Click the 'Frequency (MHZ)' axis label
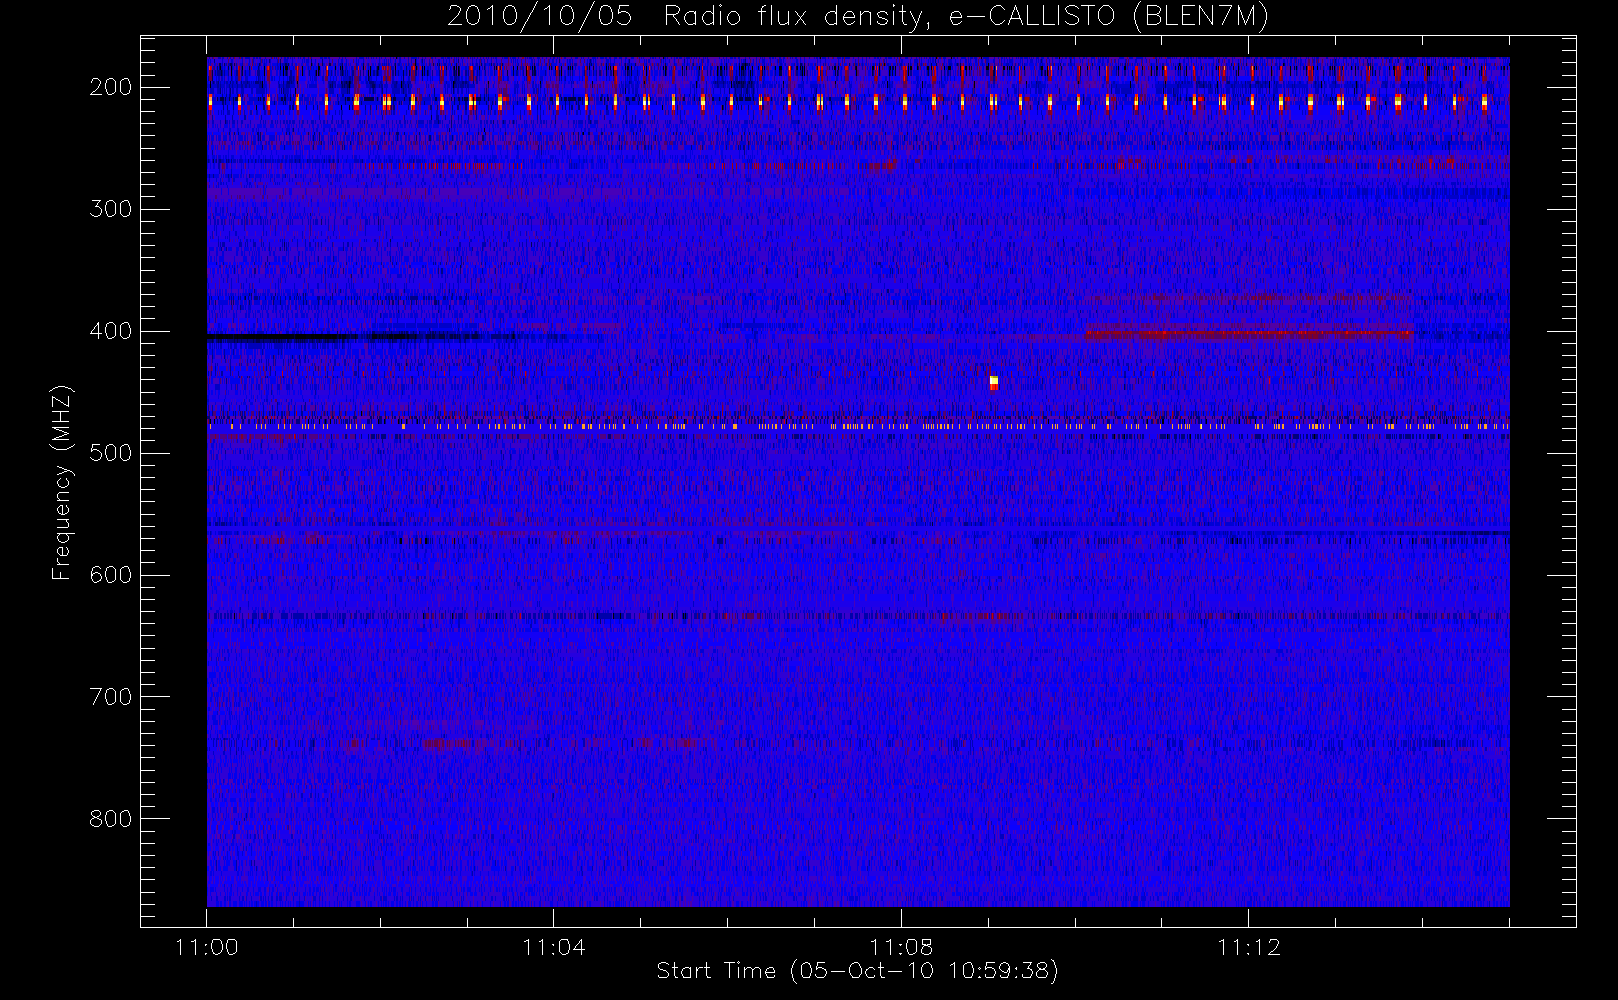Screen dimensions: 1618x1000 pos(62,482)
